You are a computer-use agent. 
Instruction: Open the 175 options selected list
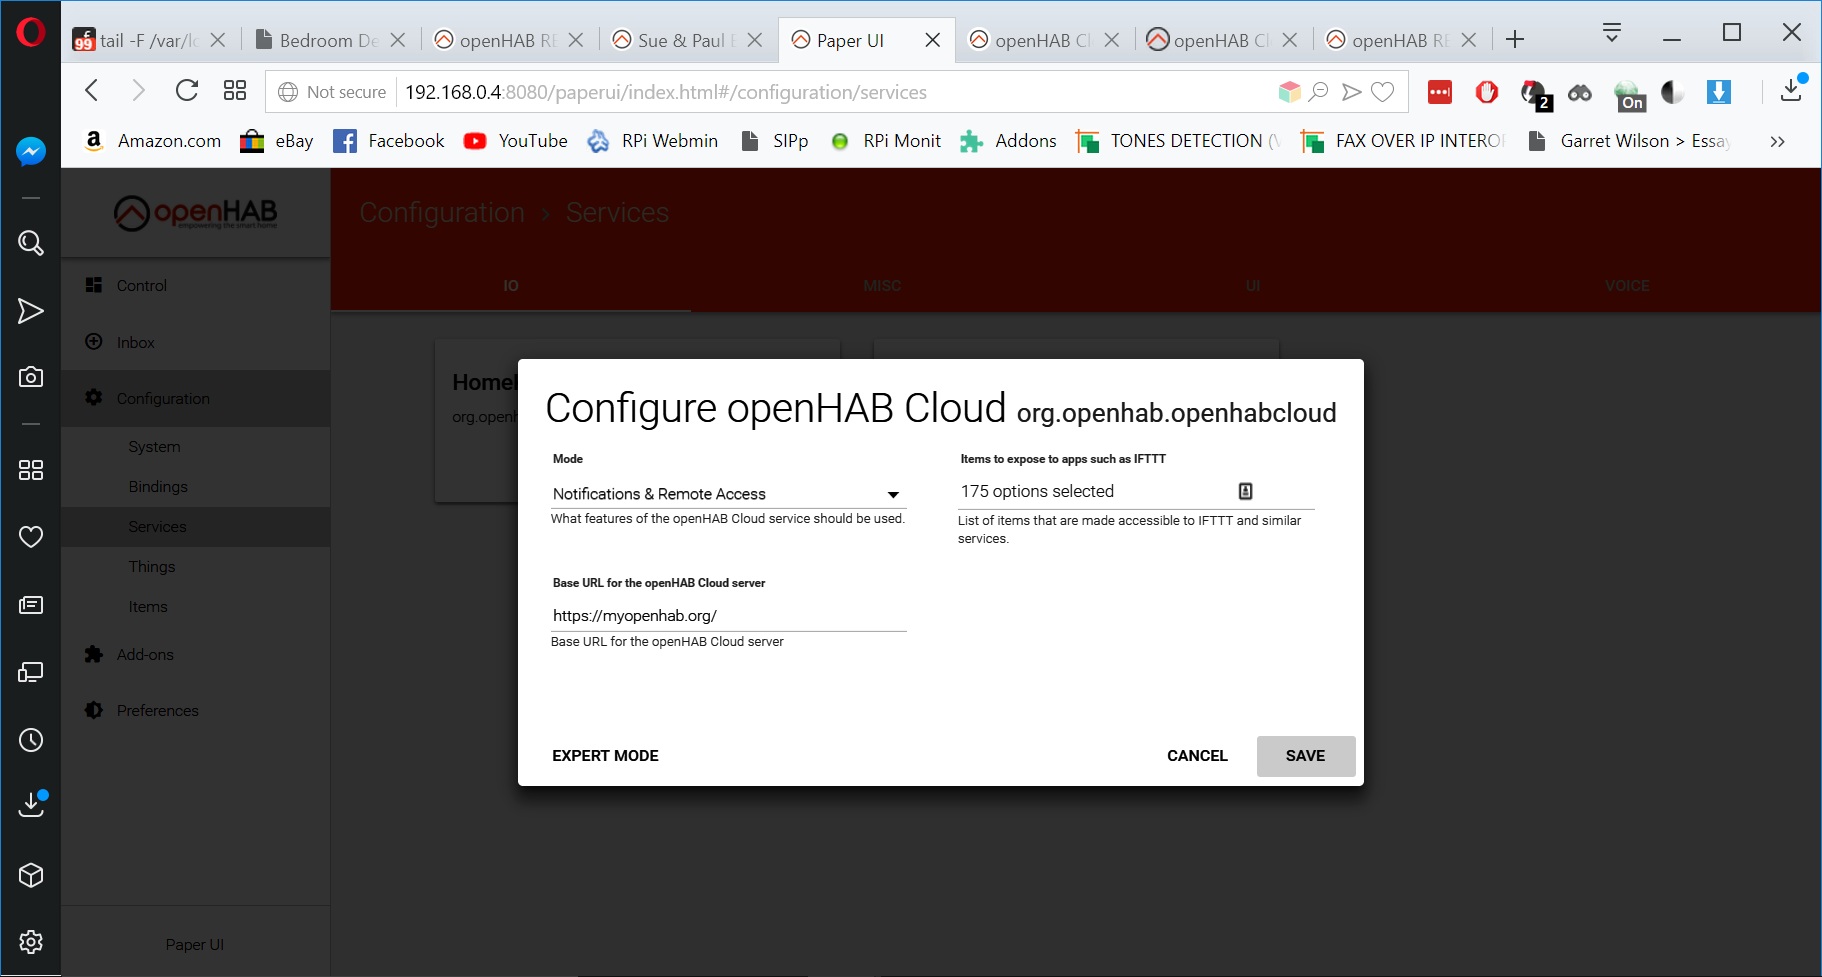(x=1135, y=492)
